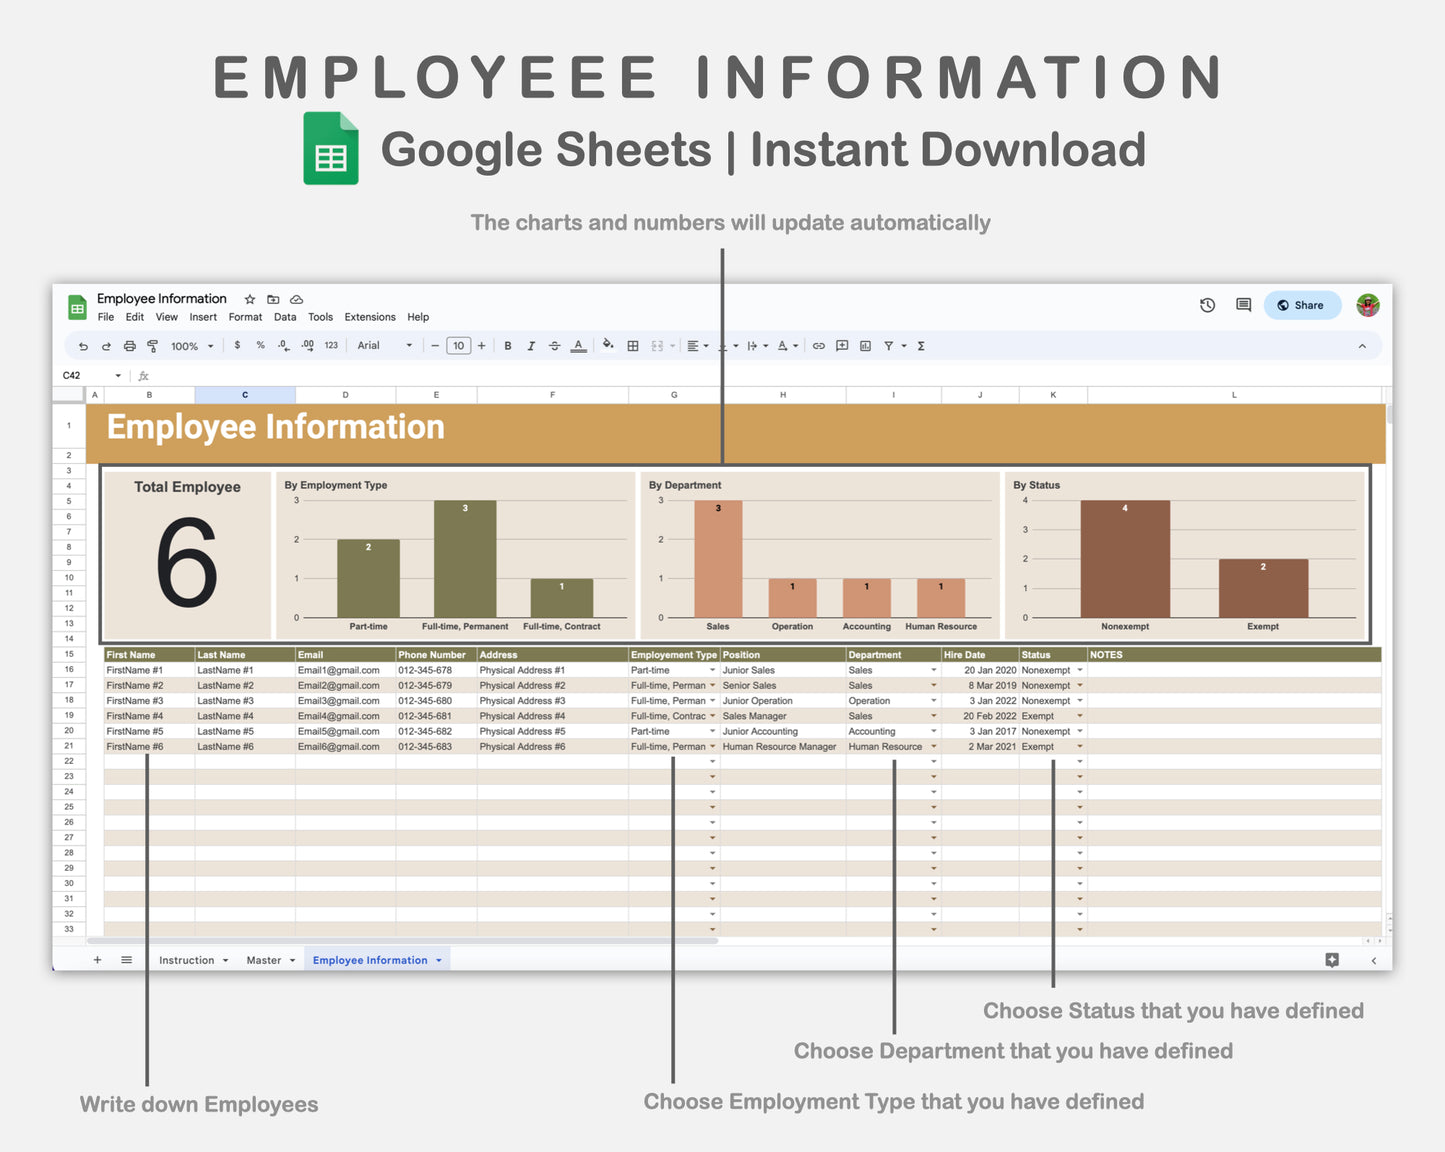Open the Fill color tool
This screenshot has height=1152, width=1445.
608,345
